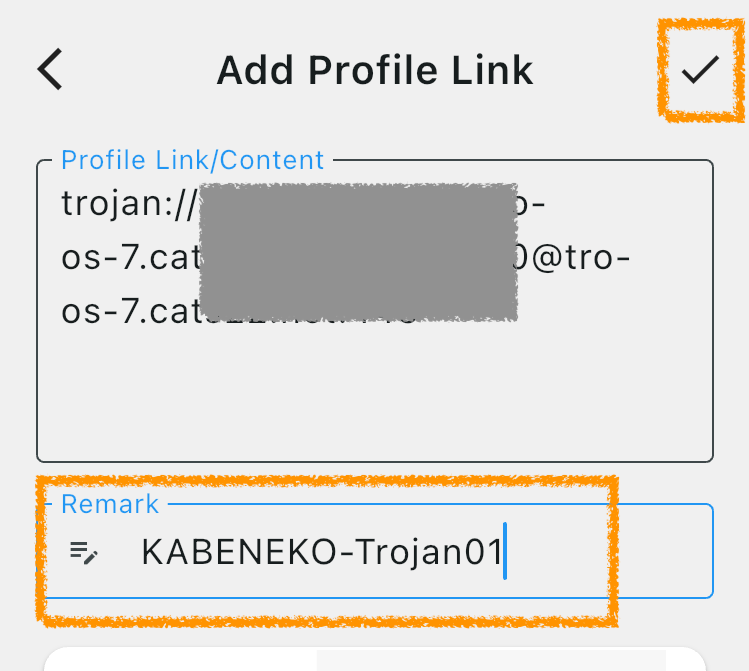
Task: Place cursor at @tro- in link text
Action: coord(581,258)
